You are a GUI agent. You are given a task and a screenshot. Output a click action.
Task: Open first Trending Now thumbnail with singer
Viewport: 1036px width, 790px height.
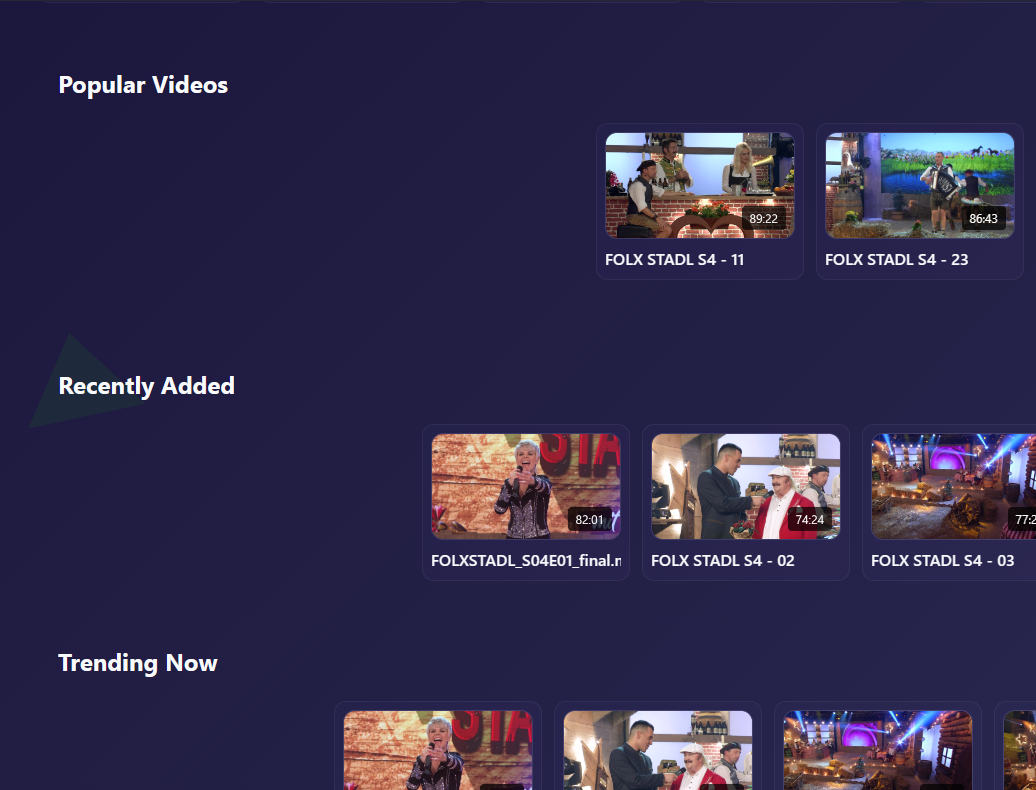pos(438,750)
